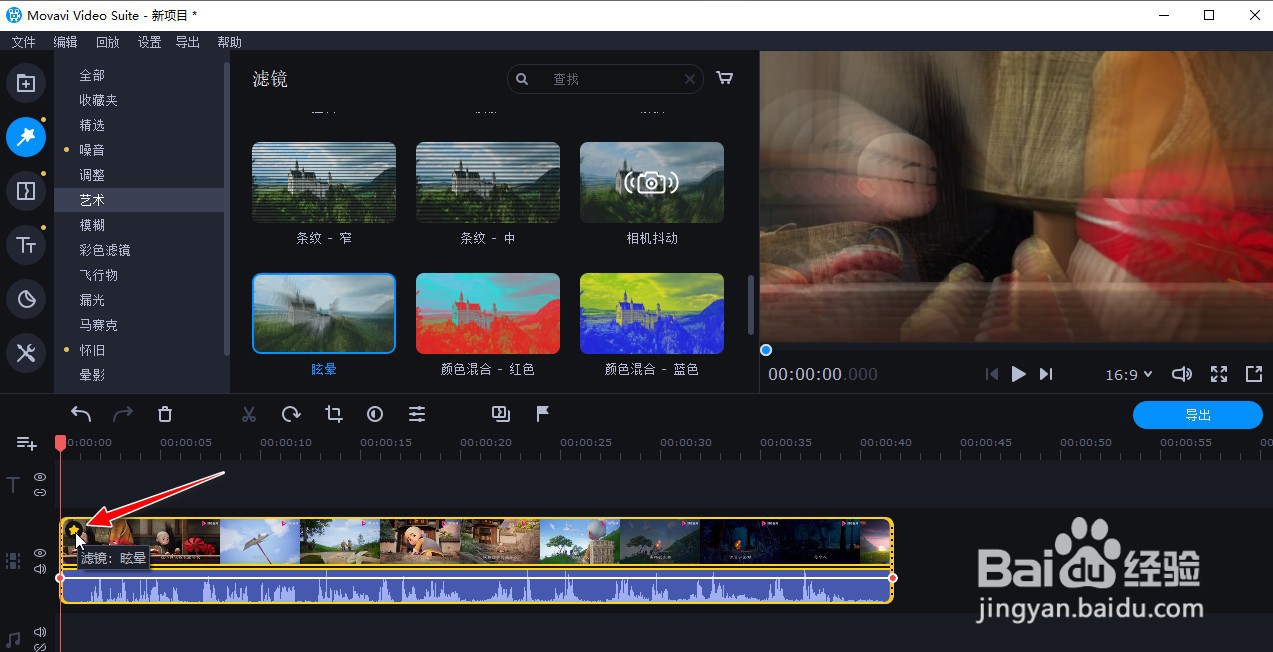Open the 编辑 menu

click(x=65, y=42)
